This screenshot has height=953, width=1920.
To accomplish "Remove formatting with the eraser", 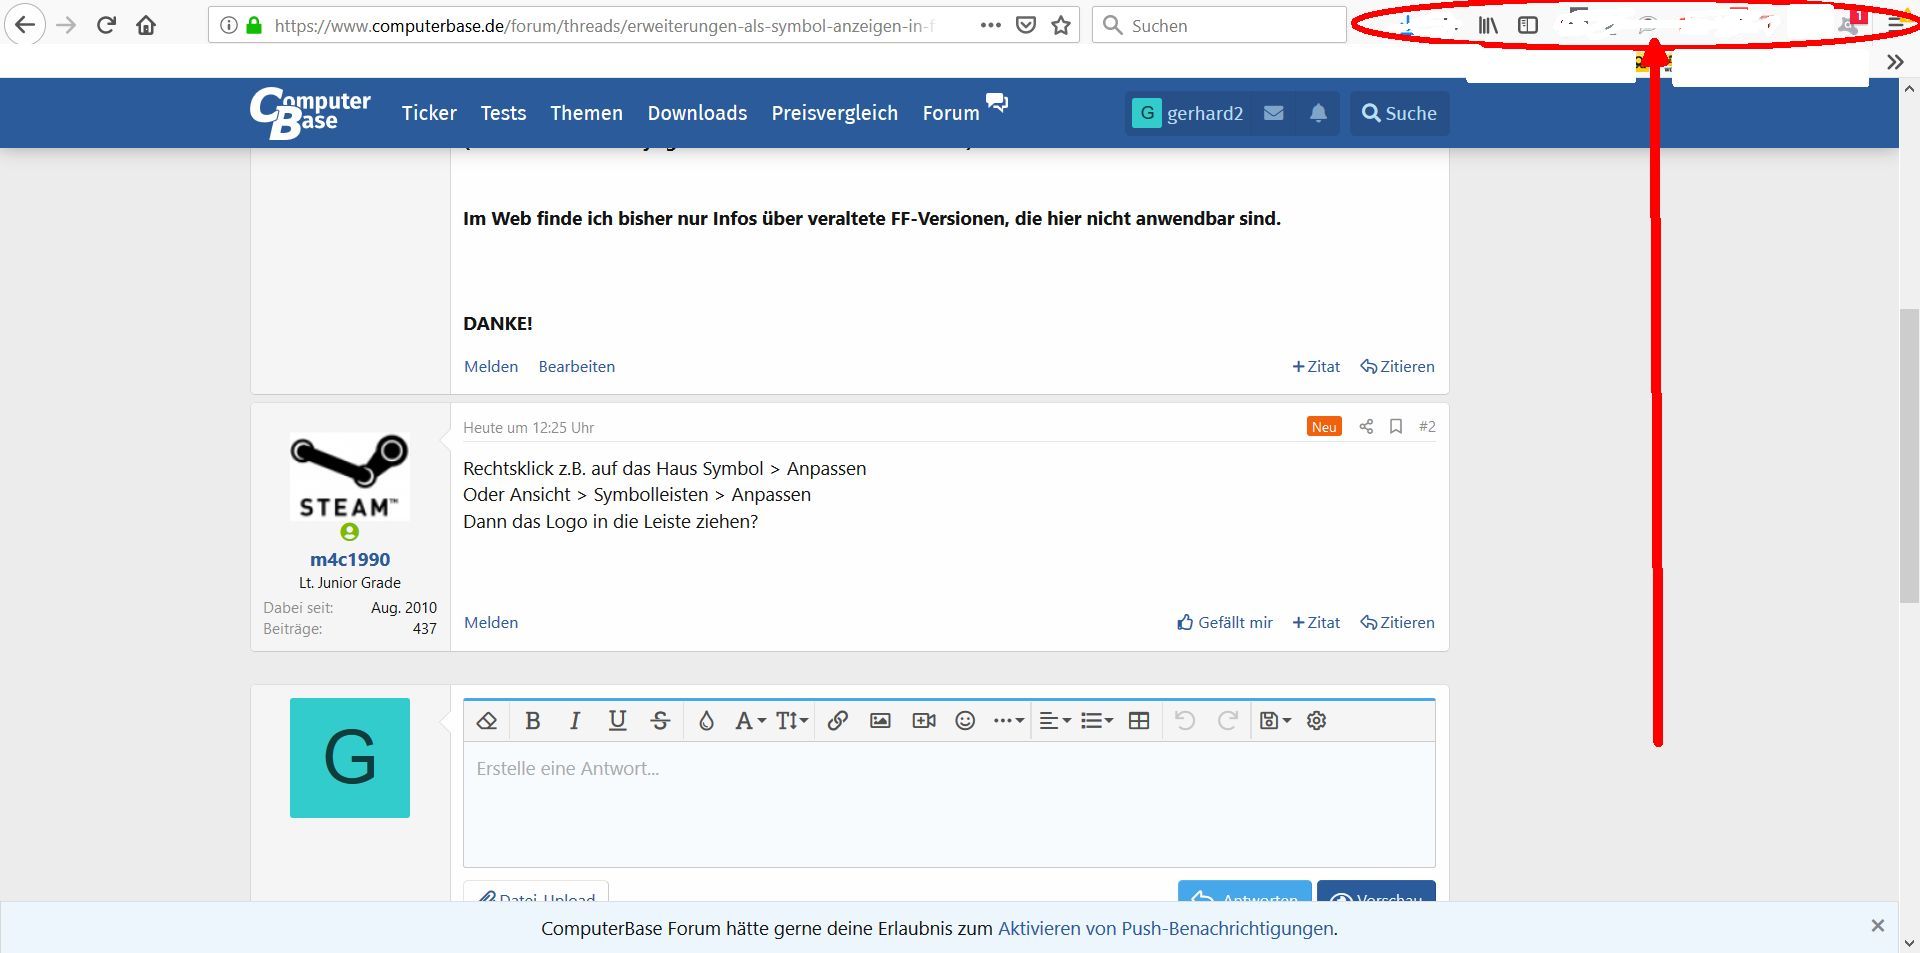I will pyautogui.click(x=487, y=720).
